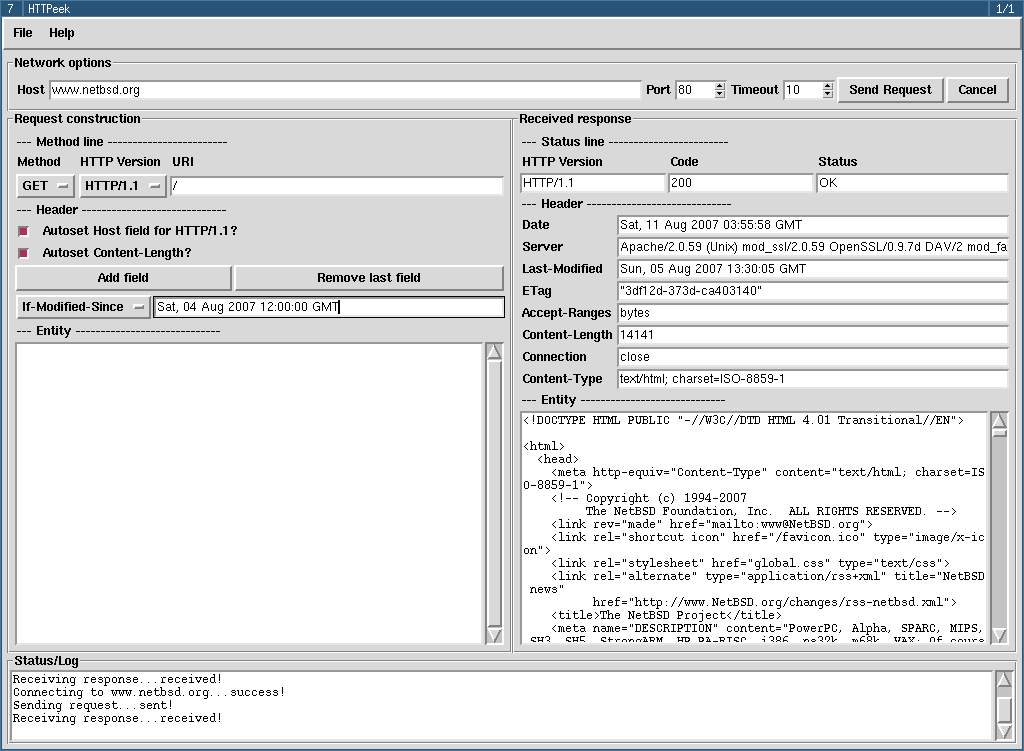Click the response Entity scrollbar thumb
1024x751 pixels.
(x=999, y=433)
